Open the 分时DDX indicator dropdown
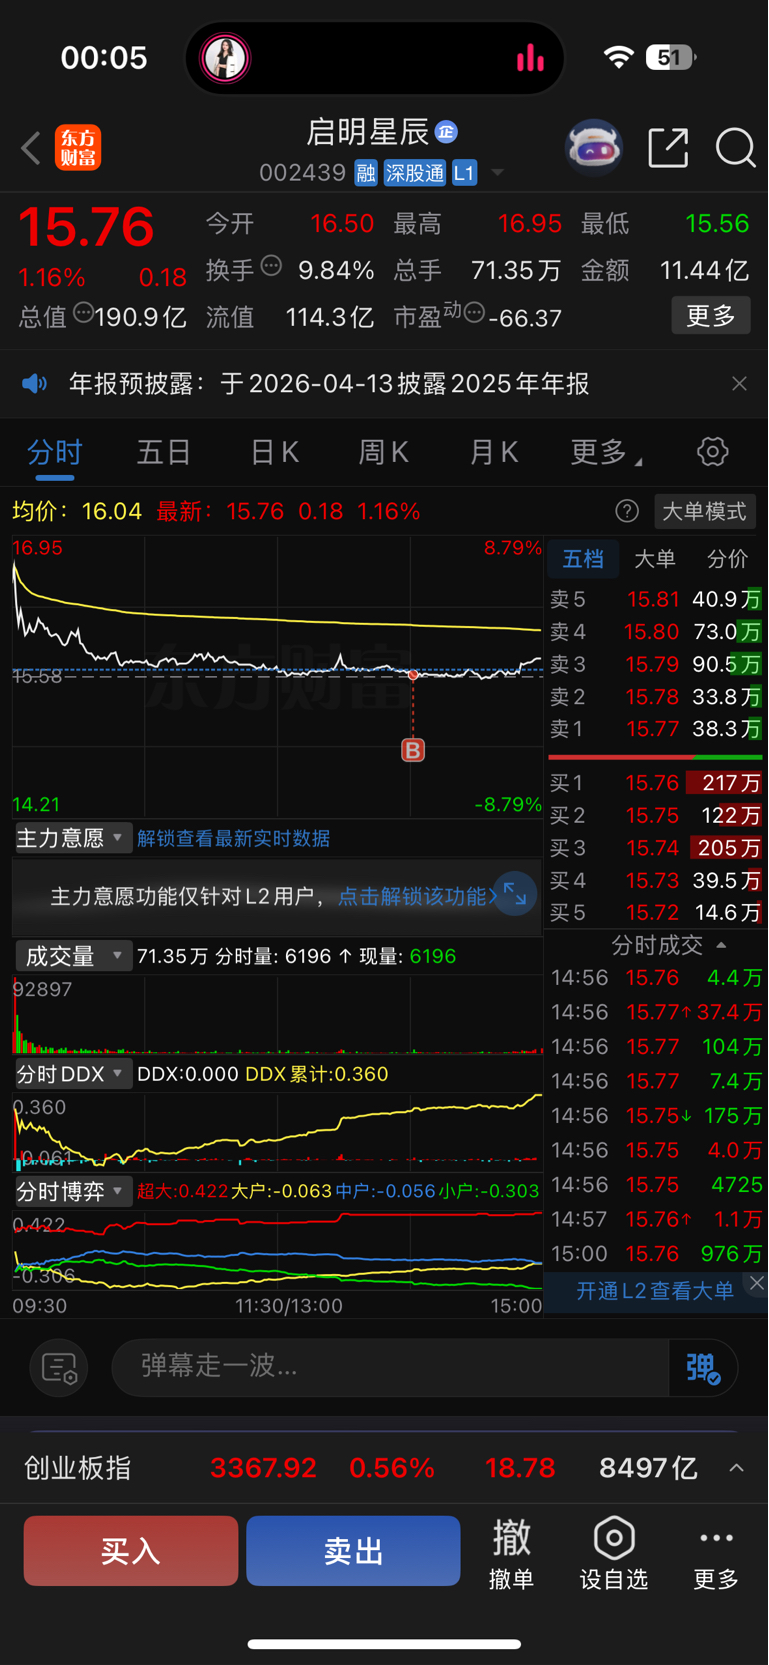 point(72,1074)
